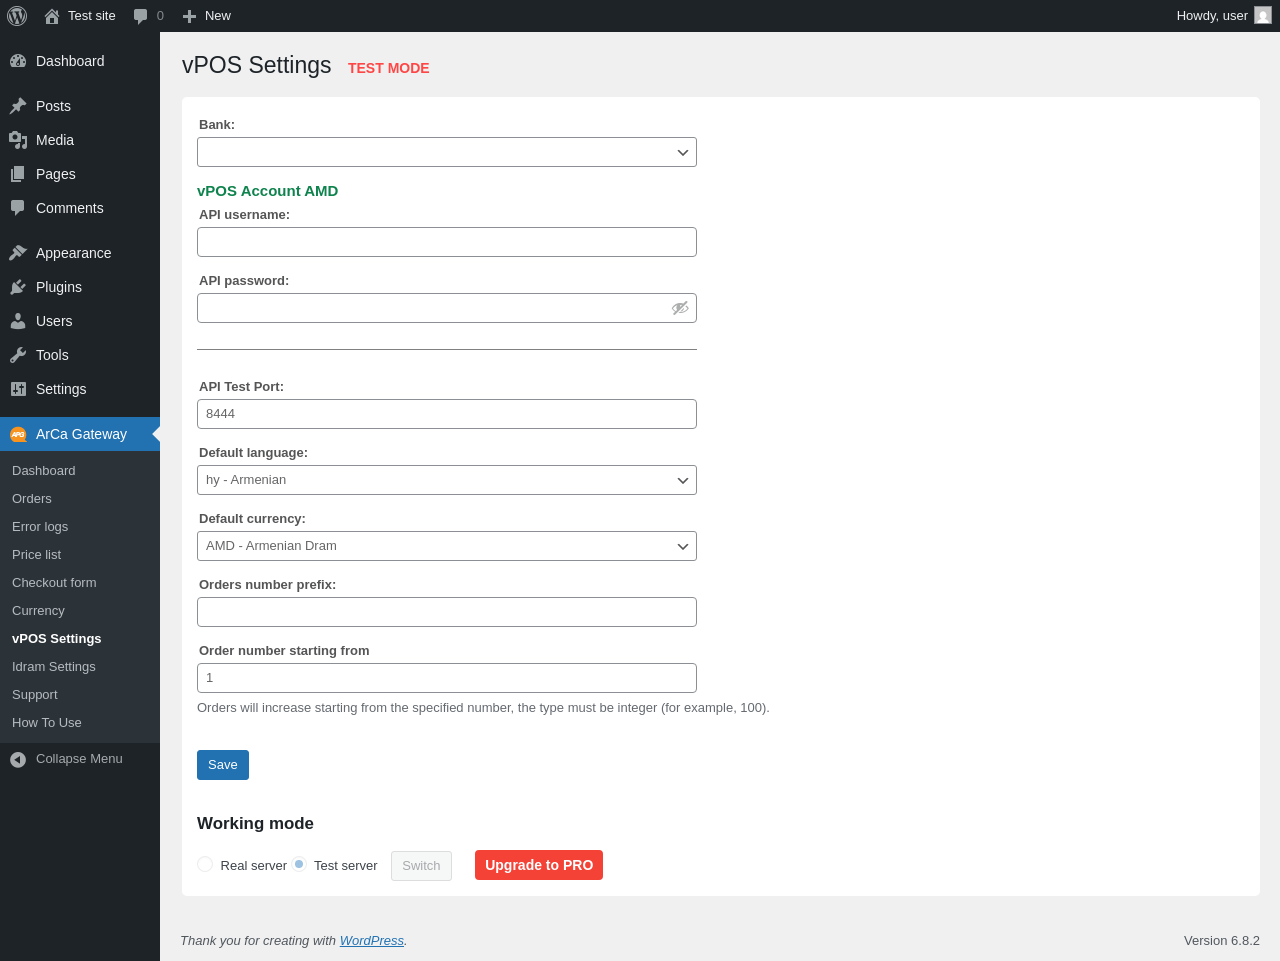Viewport: 1280px width, 961px height.
Task: Click the Upgrade to PRO button
Action: coord(539,865)
